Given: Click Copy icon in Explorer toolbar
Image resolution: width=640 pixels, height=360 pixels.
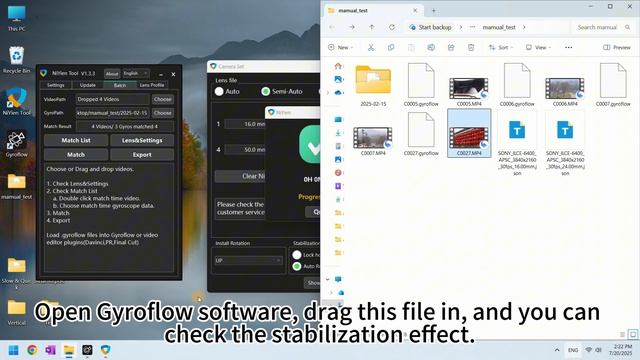Looking at the screenshot, I should tap(391, 48).
